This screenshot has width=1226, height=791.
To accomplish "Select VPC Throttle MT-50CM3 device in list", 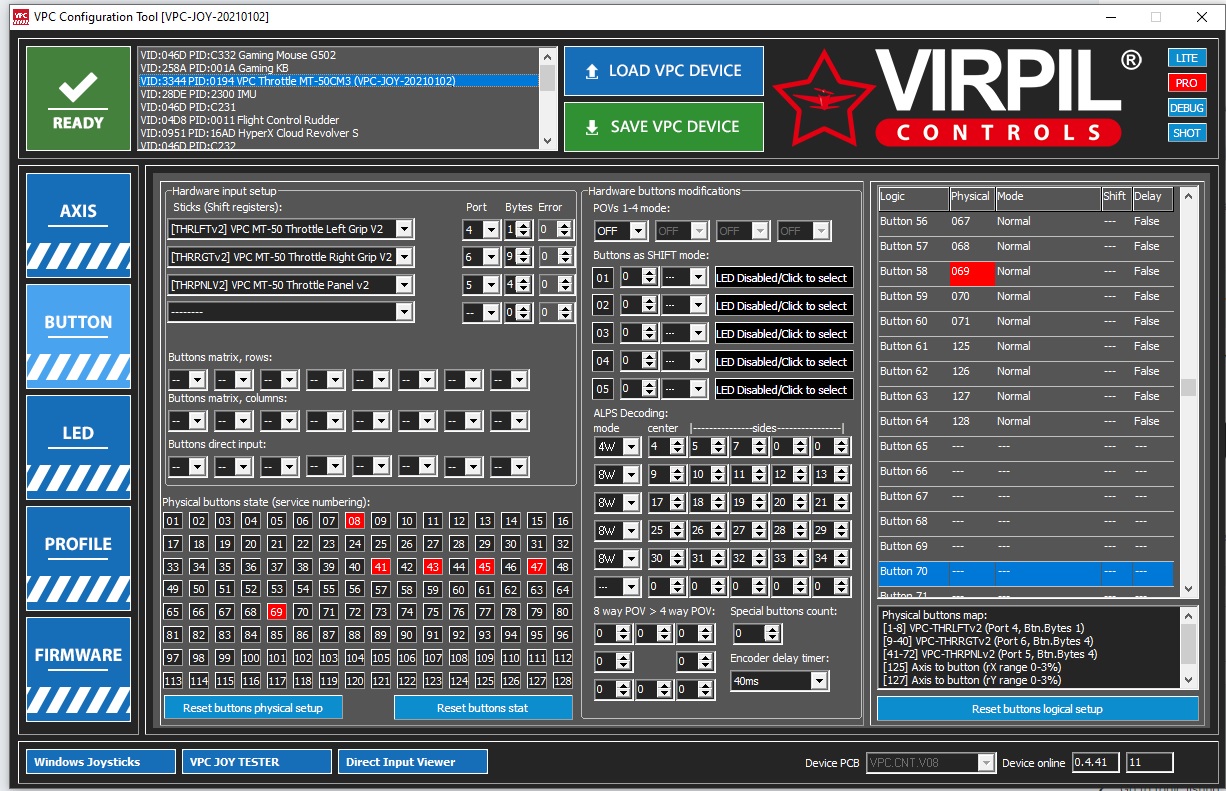I will pos(338,81).
